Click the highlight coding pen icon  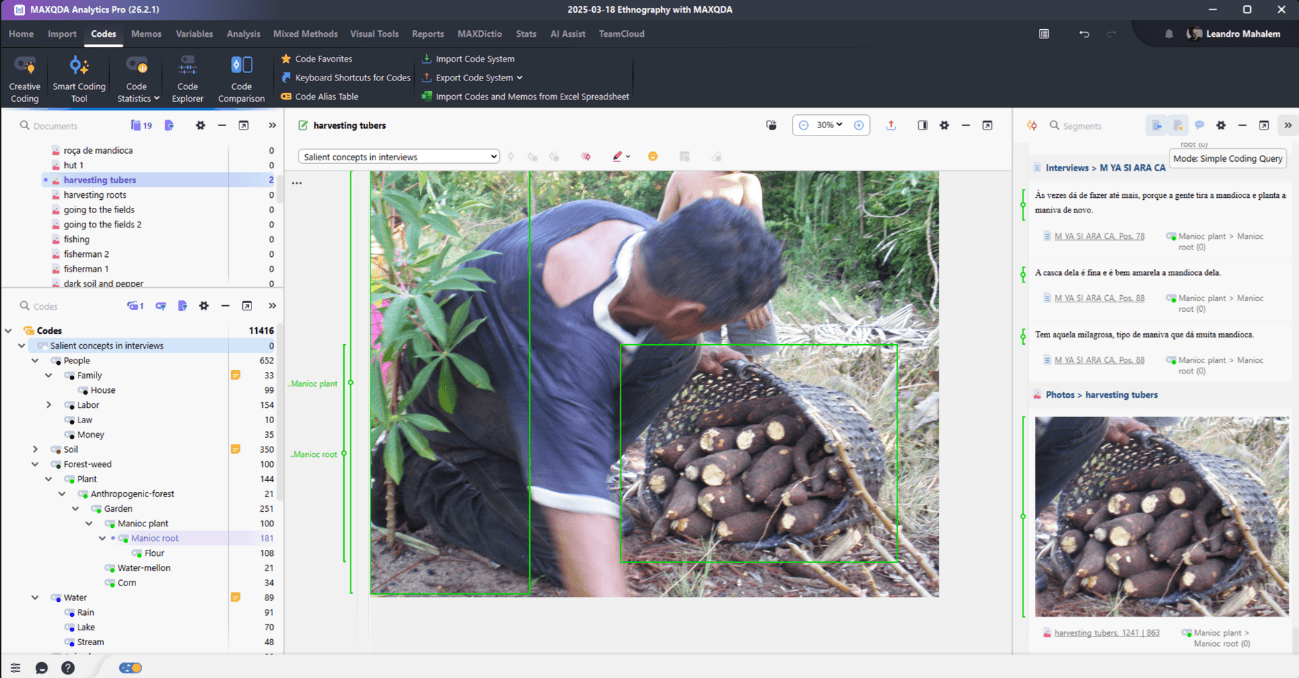pyautogui.click(x=617, y=157)
